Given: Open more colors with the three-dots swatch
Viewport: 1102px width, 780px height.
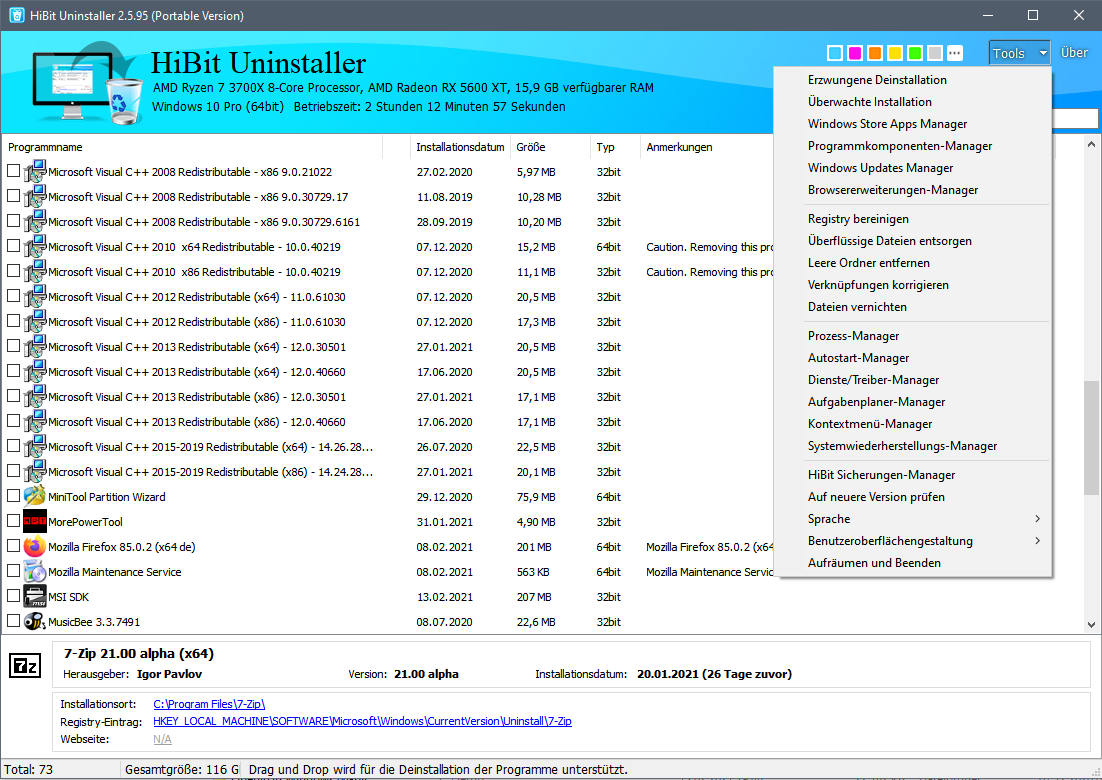Looking at the screenshot, I should click(954, 53).
